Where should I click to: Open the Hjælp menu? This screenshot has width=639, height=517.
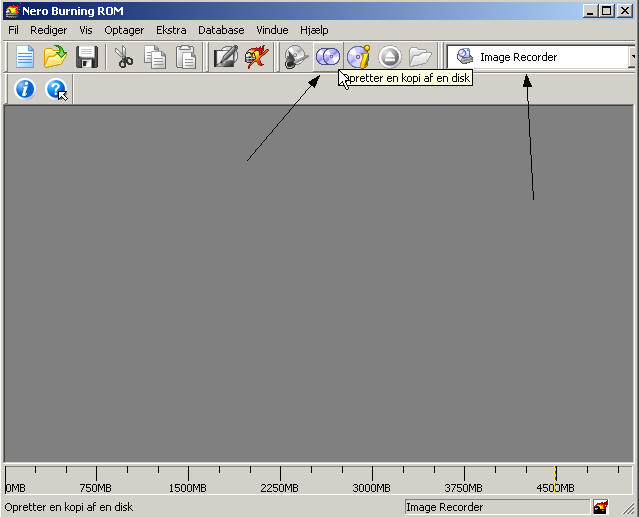click(314, 30)
